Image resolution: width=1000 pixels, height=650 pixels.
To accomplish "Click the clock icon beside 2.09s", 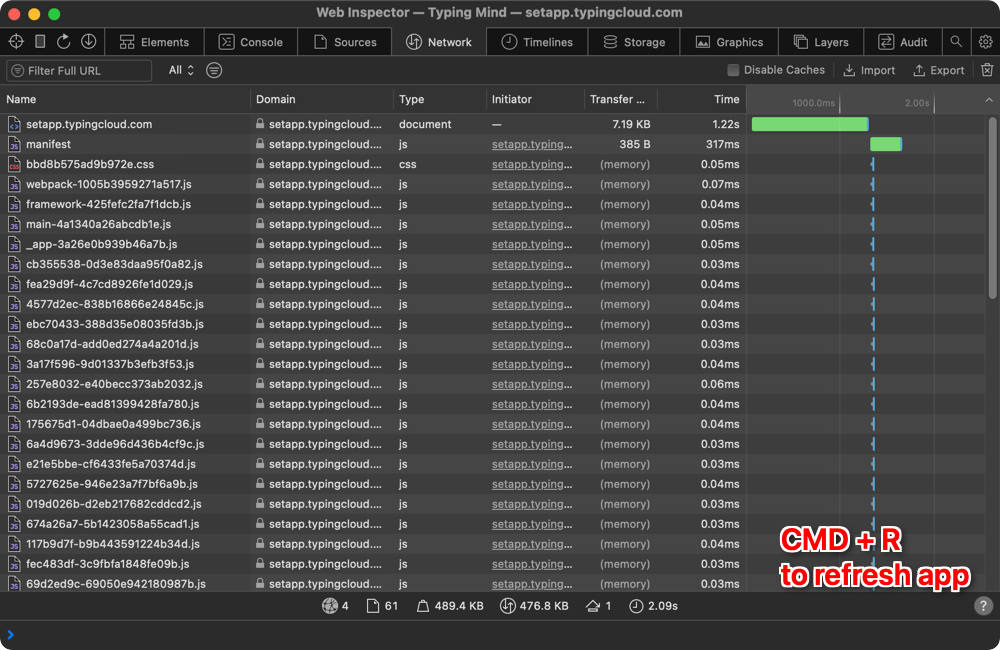I will tap(636, 606).
